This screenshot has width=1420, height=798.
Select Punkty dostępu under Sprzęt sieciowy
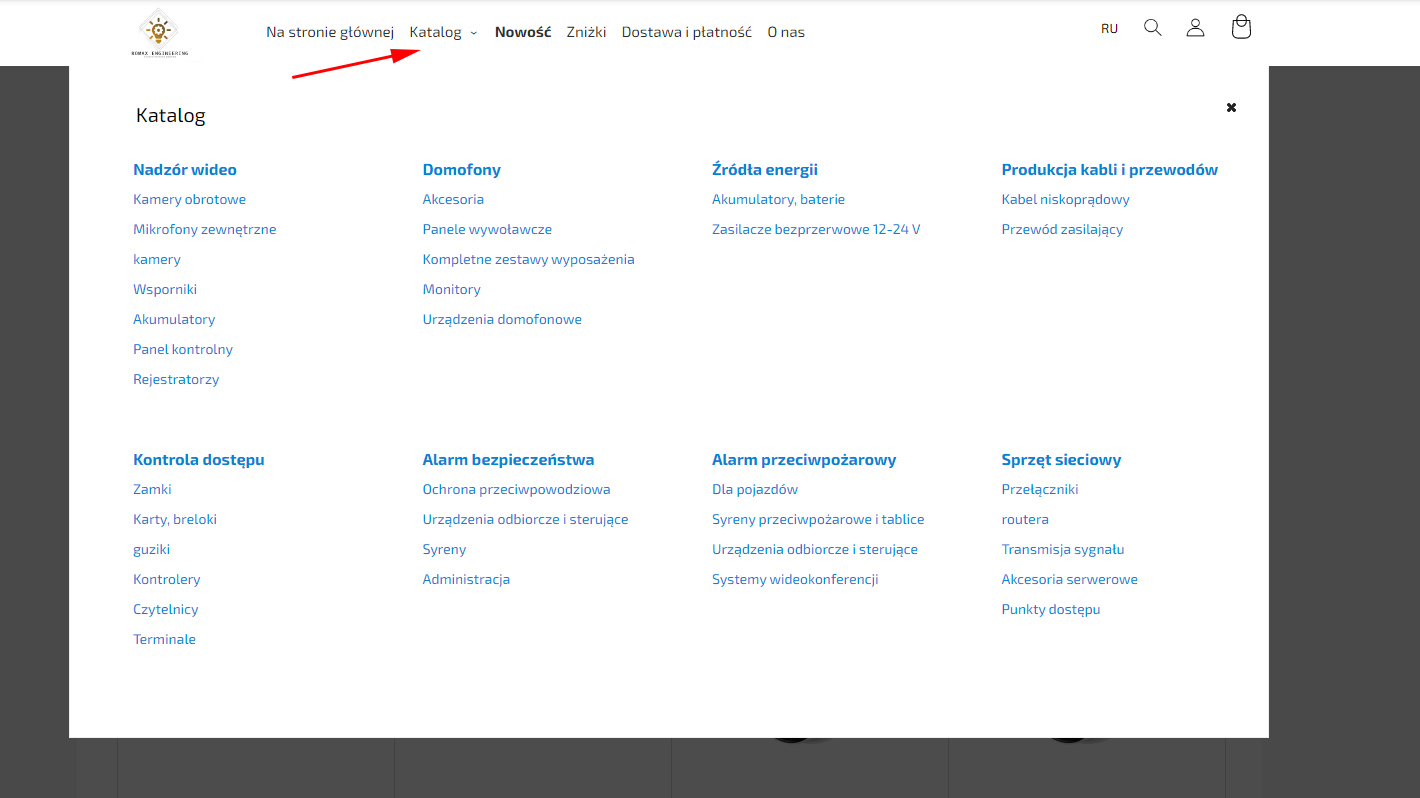pyautogui.click(x=1050, y=610)
